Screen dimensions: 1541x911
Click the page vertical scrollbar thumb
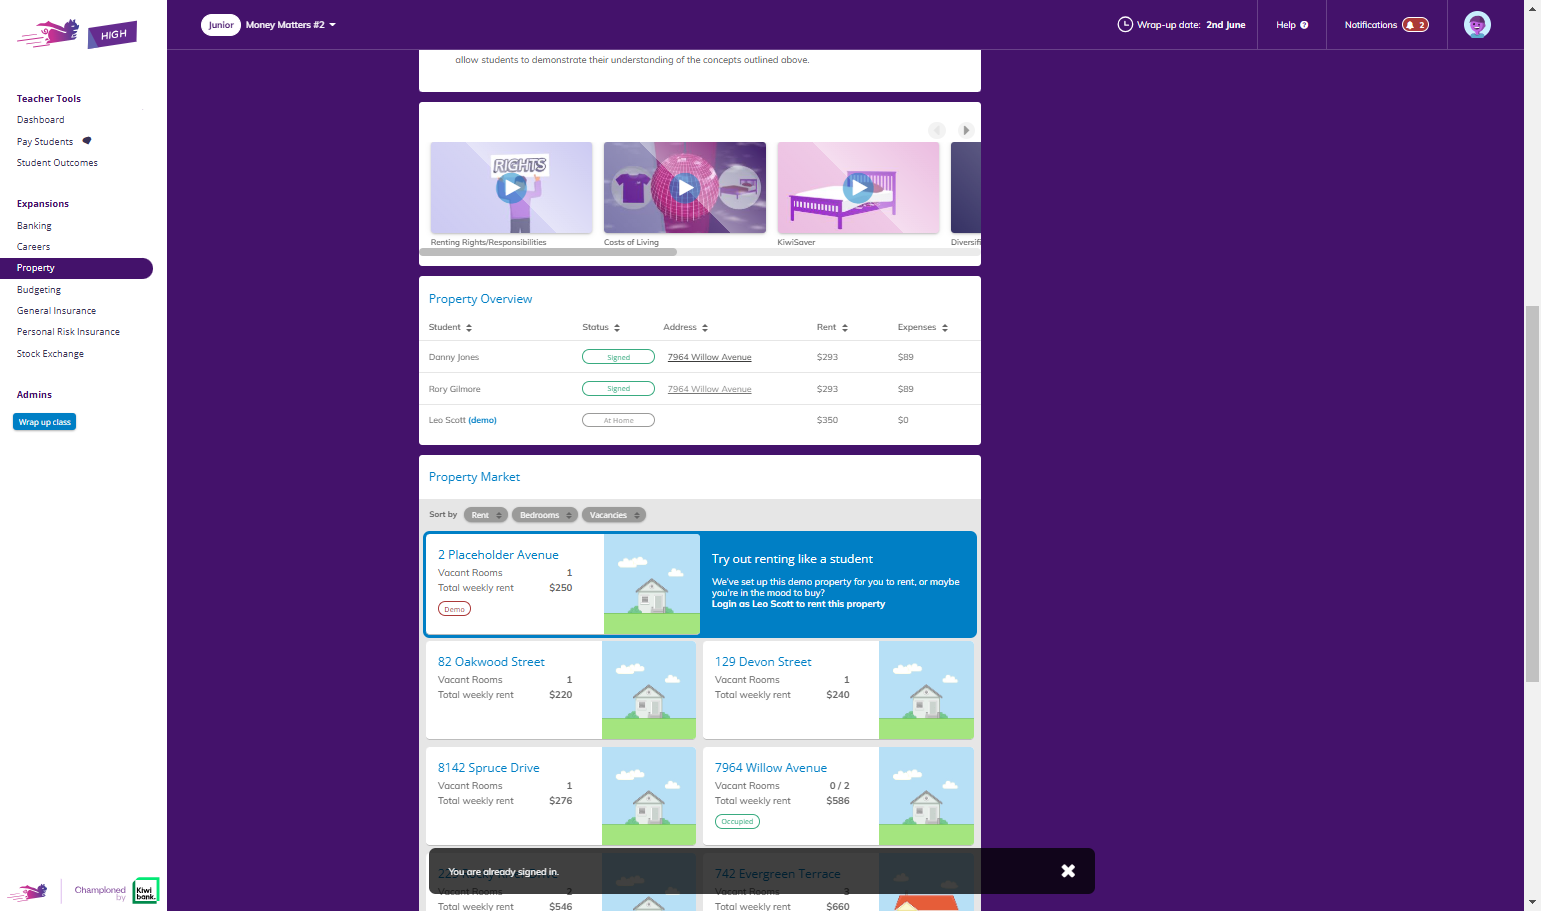(1532, 494)
